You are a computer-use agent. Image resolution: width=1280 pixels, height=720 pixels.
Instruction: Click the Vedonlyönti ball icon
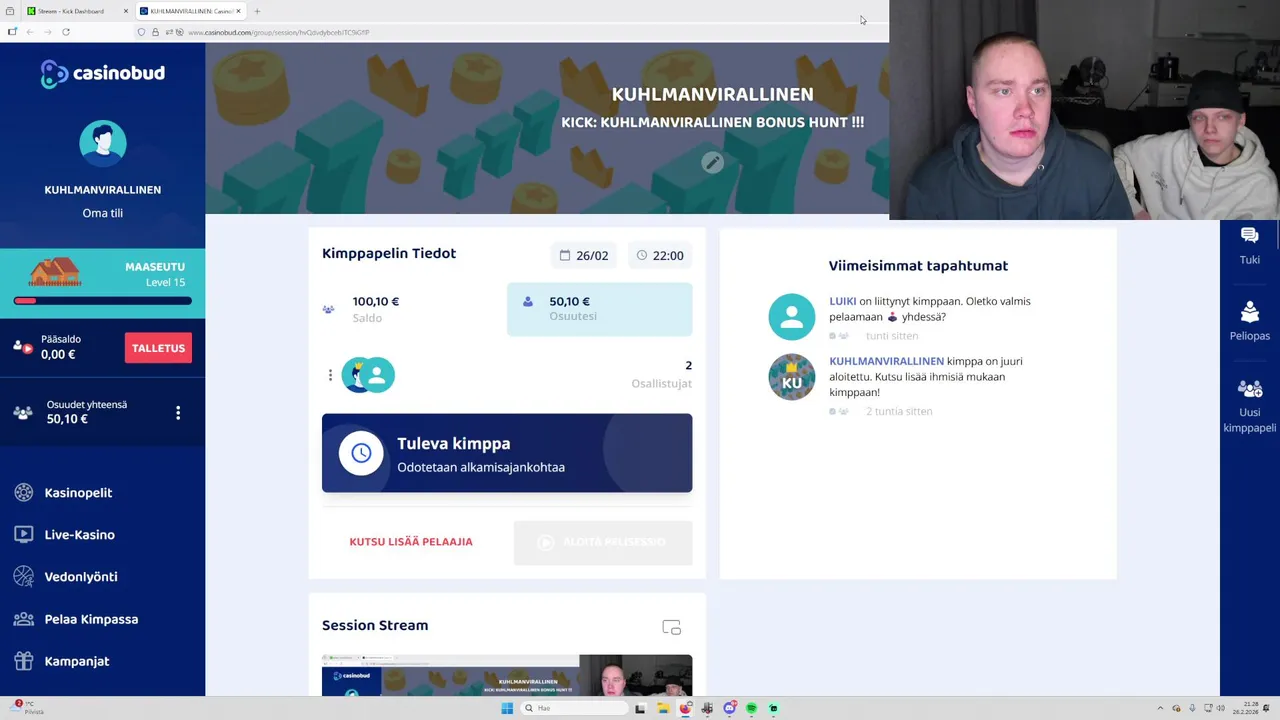coord(24,577)
